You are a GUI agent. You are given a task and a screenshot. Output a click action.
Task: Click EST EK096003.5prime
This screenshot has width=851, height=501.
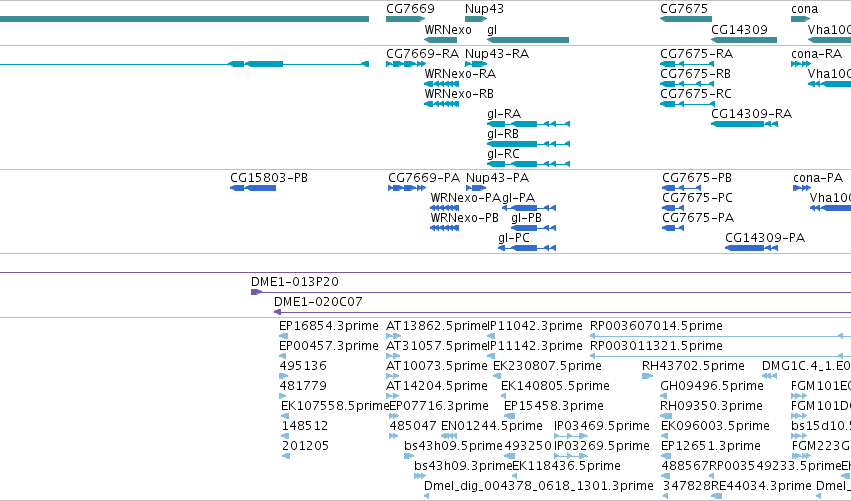point(715,427)
